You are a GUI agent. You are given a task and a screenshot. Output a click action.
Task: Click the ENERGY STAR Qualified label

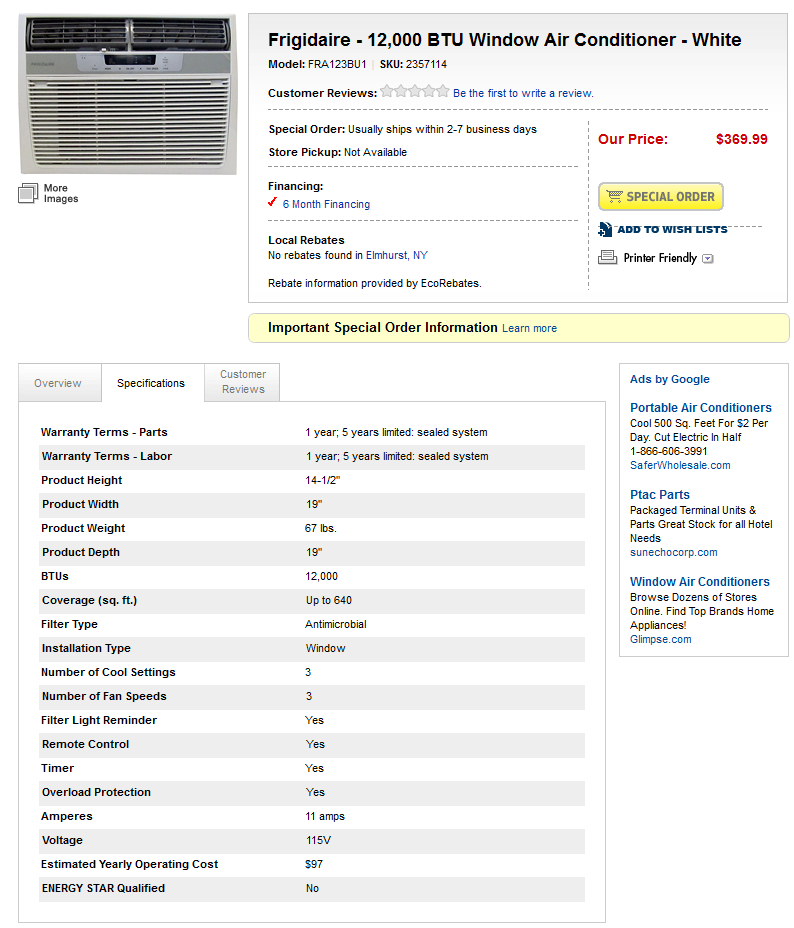tap(104, 888)
